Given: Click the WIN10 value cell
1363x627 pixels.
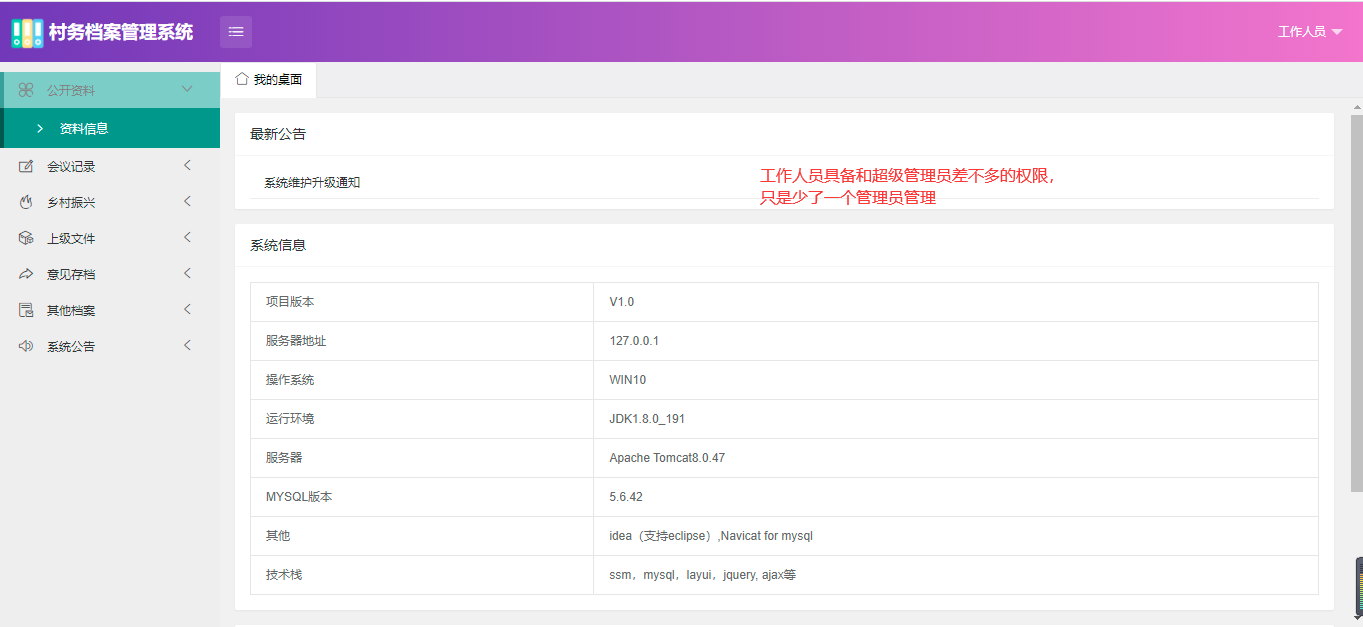Looking at the screenshot, I should (x=956, y=380).
